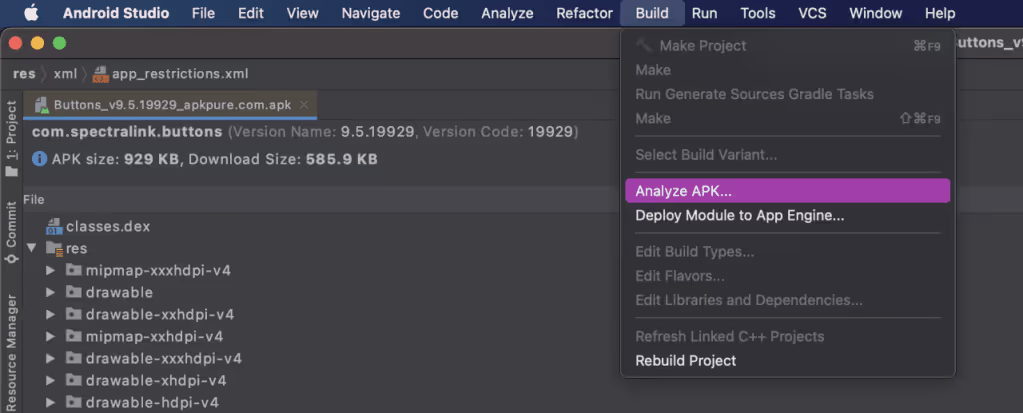Click the xml breadcrumb

point(65,74)
